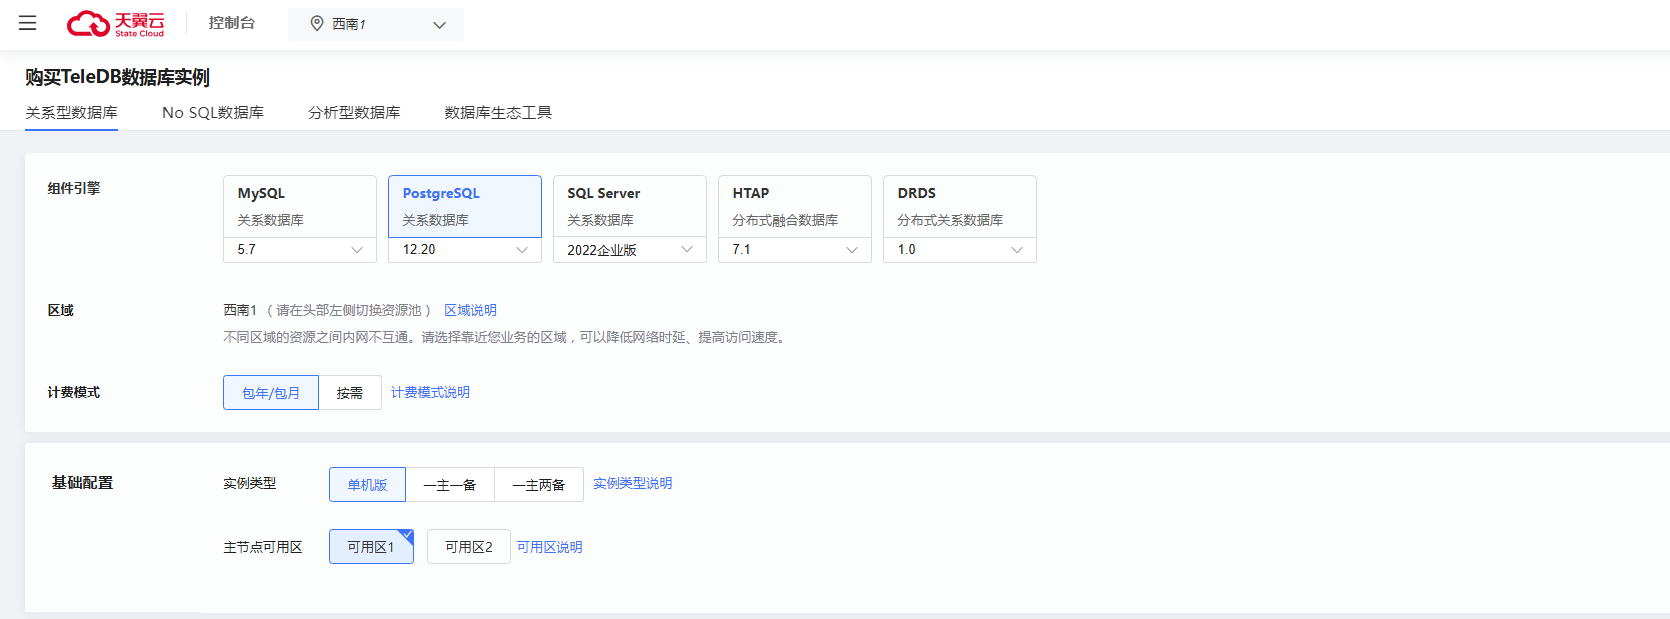Image resolution: width=1670 pixels, height=619 pixels.
Task: Open the HTAP 7.1 version dropdown
Action: coord(795,250)
